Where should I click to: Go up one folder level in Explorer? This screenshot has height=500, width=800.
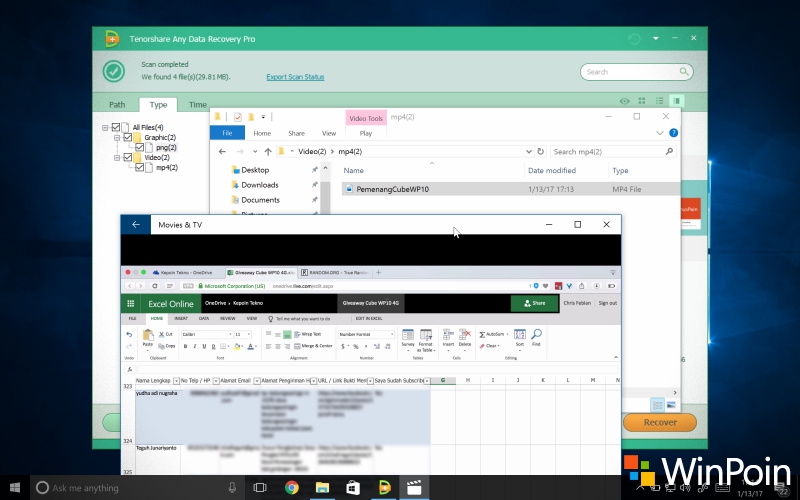point(268,152)
